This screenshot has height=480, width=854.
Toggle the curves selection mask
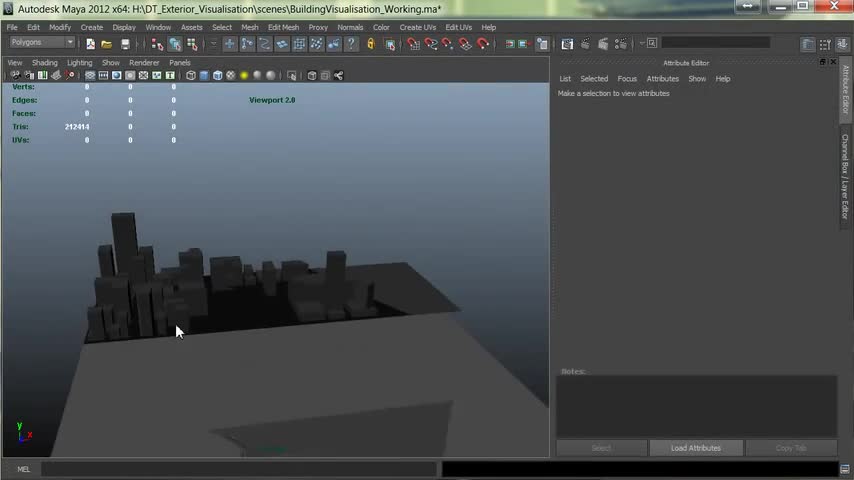[265, 44]
